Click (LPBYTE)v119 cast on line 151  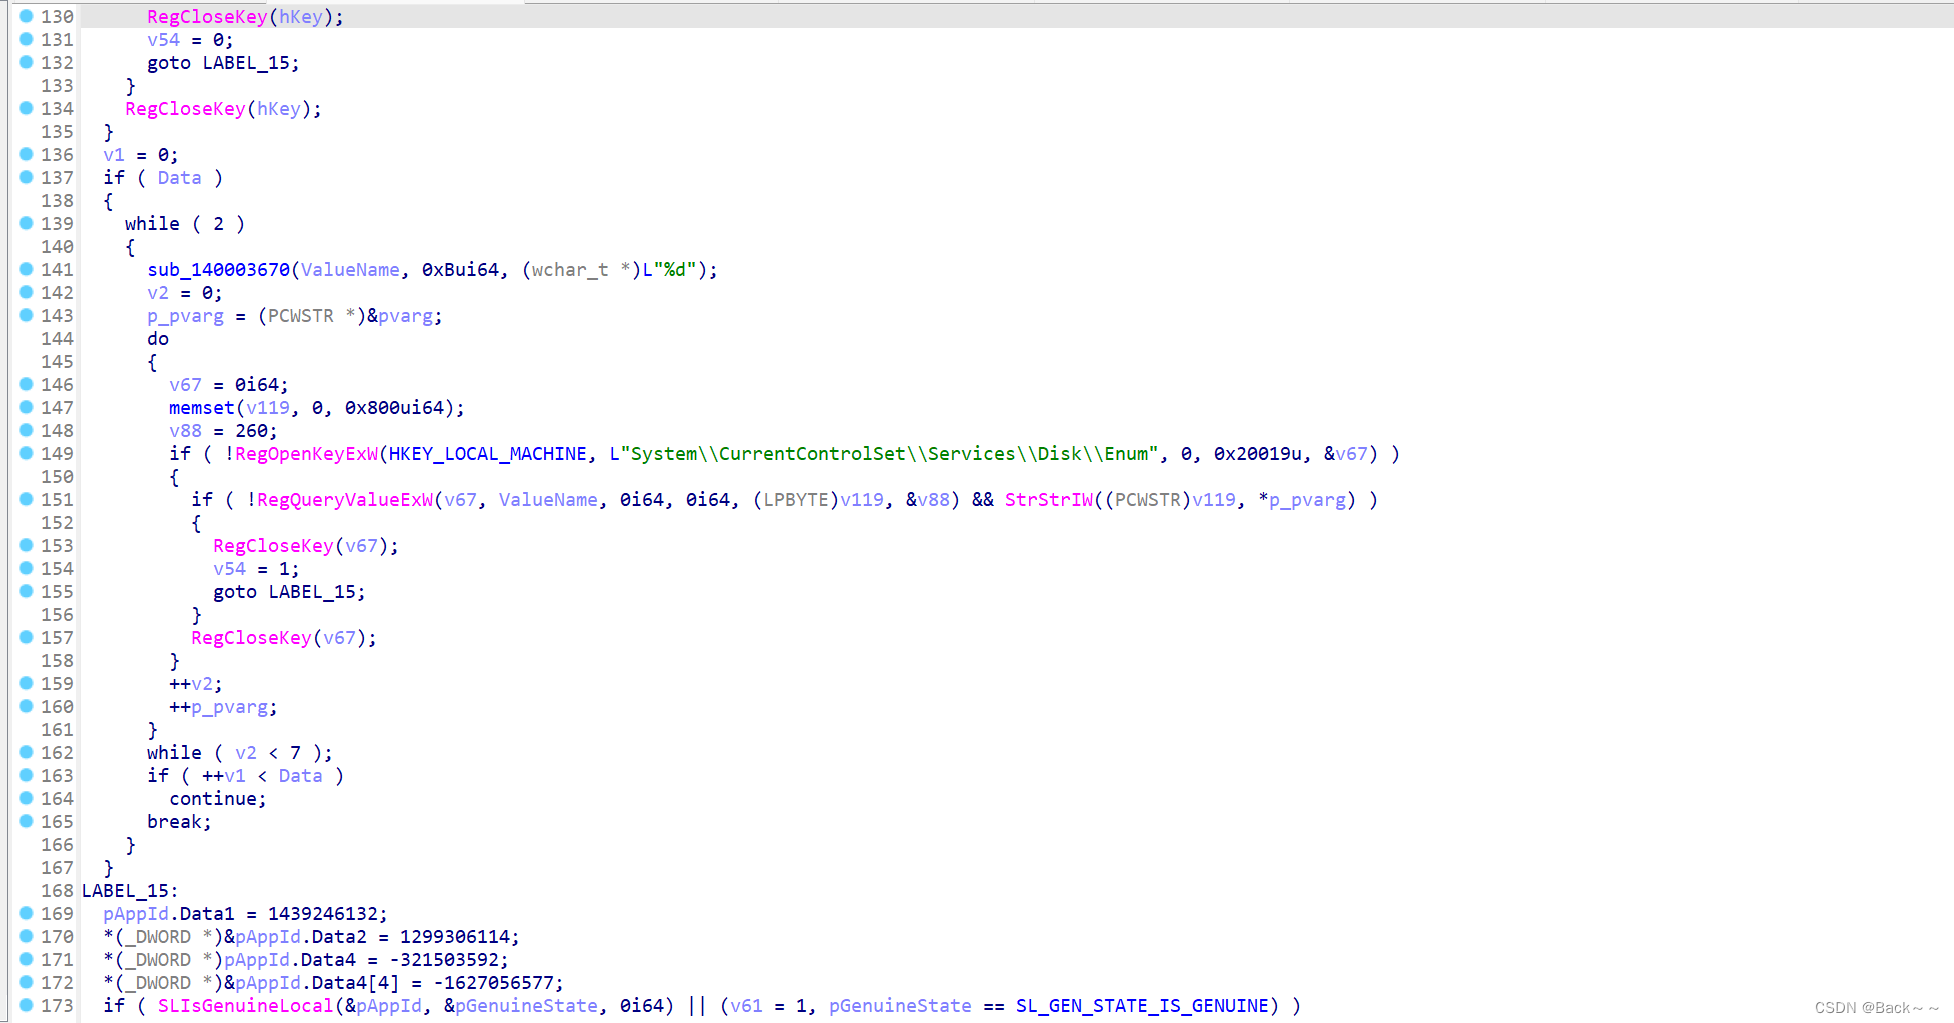click(818, 500)
